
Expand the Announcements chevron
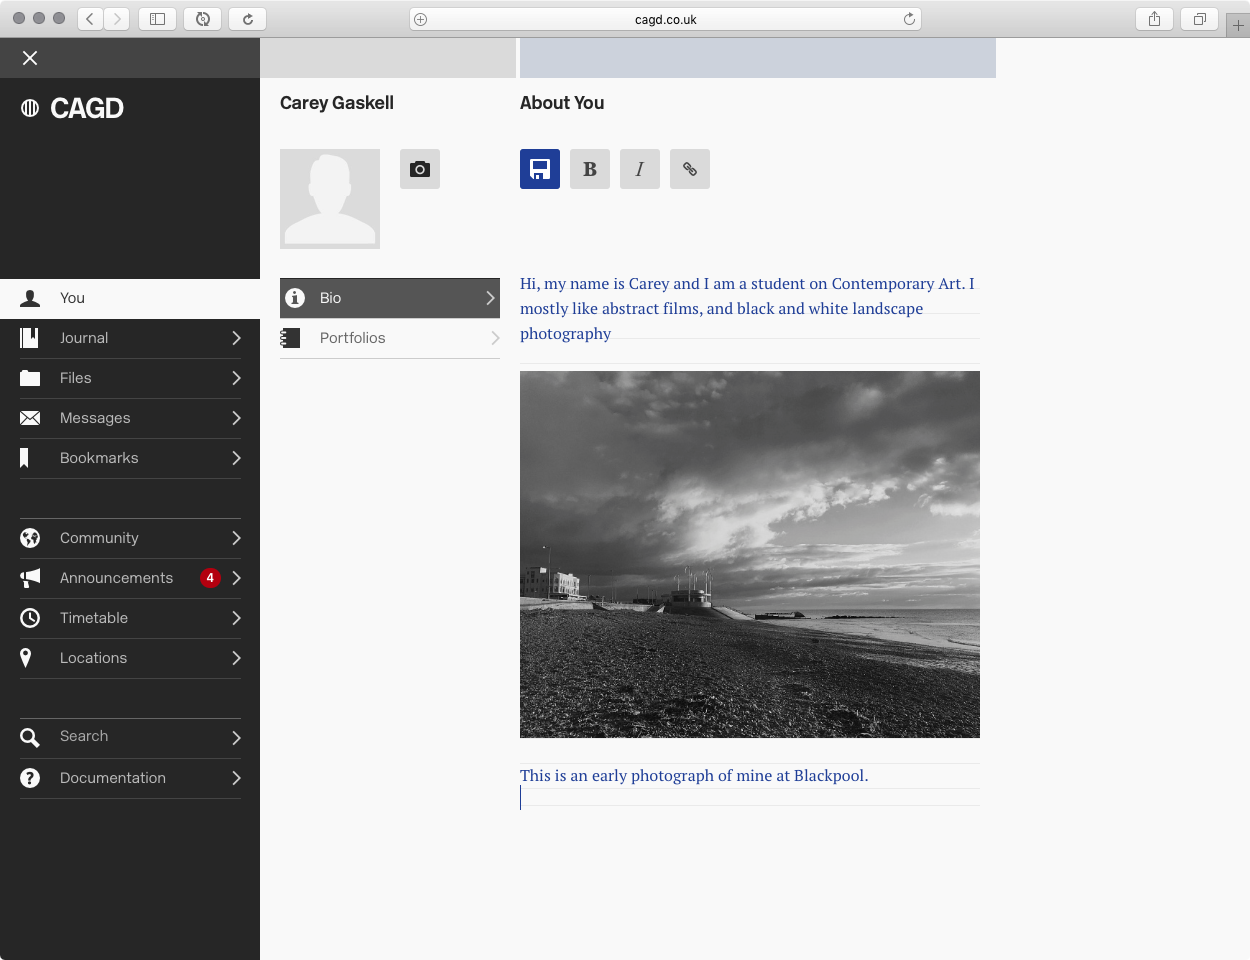click(x=236, y=578)
